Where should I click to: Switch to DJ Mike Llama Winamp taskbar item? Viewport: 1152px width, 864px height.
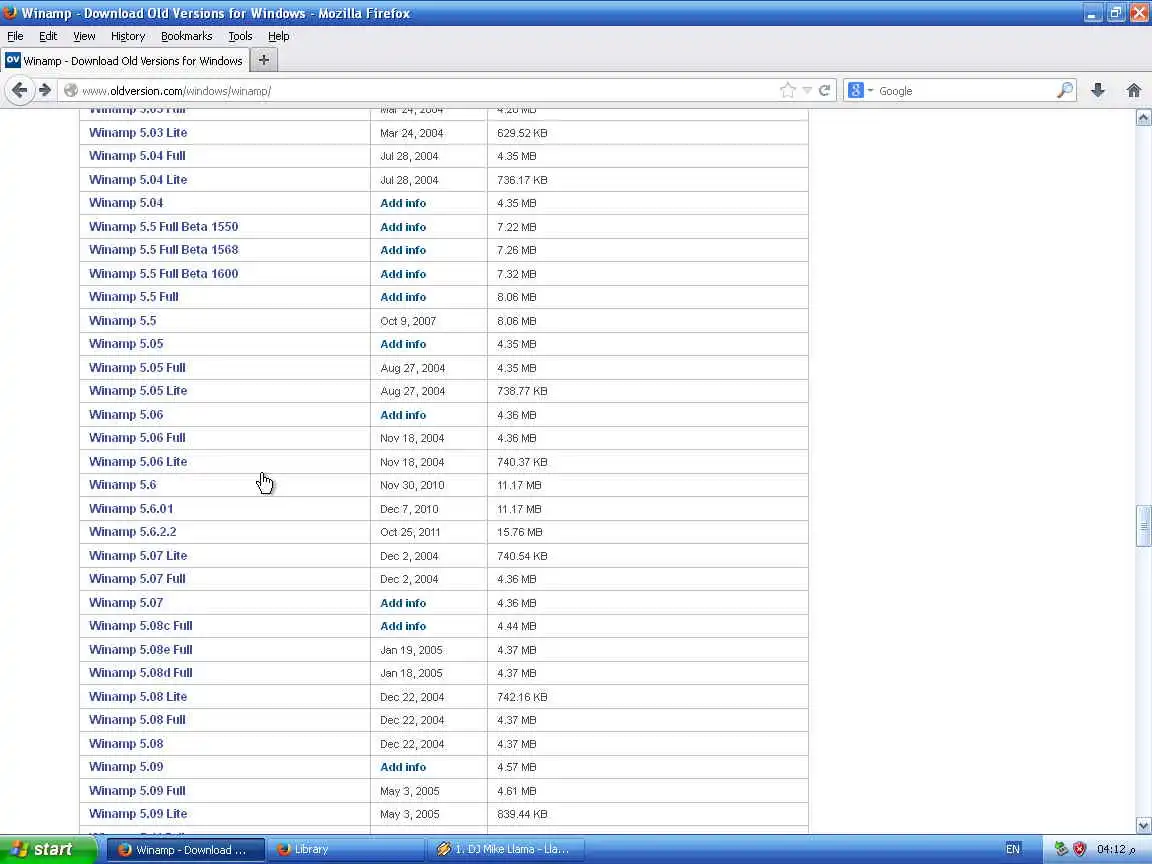click(x=505, y=849)
